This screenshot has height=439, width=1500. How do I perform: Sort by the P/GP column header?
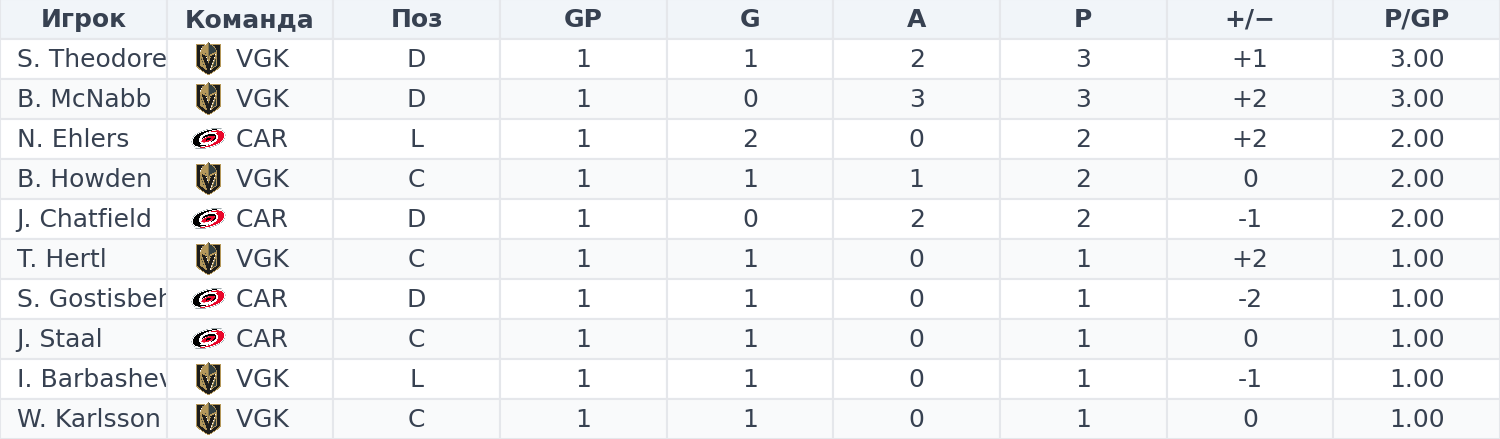pyautogui.click(x=1416, y=19)
